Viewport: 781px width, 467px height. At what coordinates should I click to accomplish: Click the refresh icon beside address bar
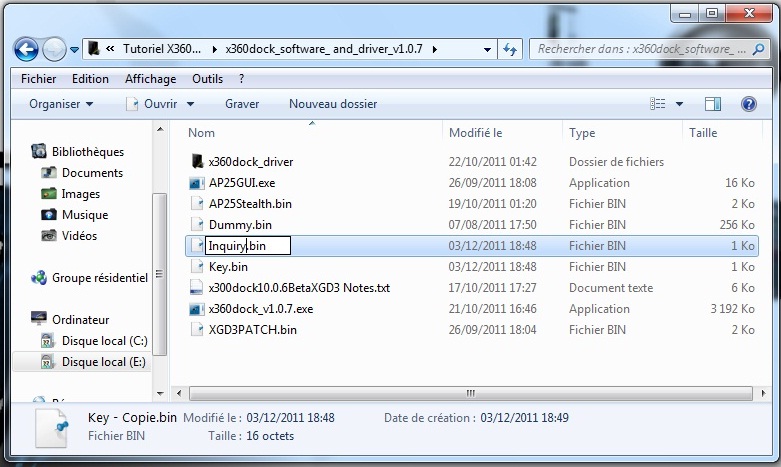pos(510,49)
